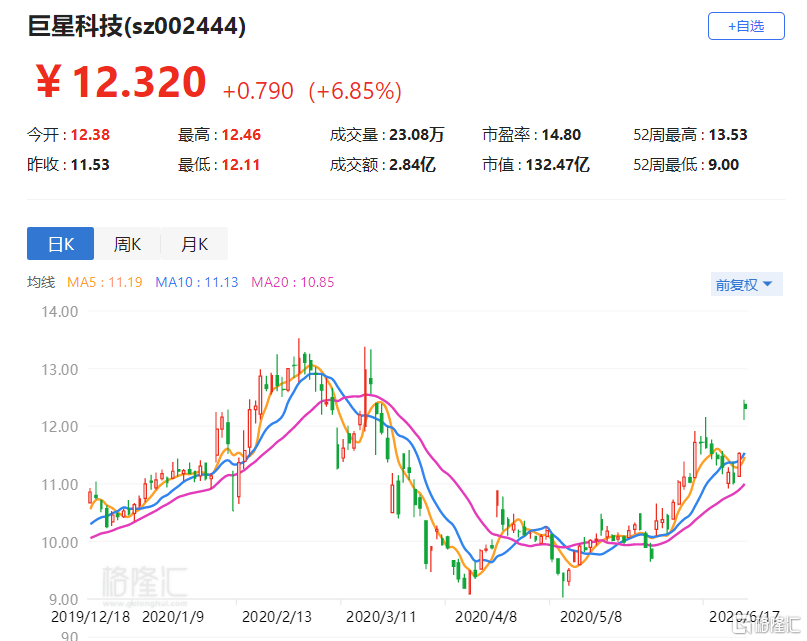
Task: Click the 最高 daily high 12.46
Action: 241,135
